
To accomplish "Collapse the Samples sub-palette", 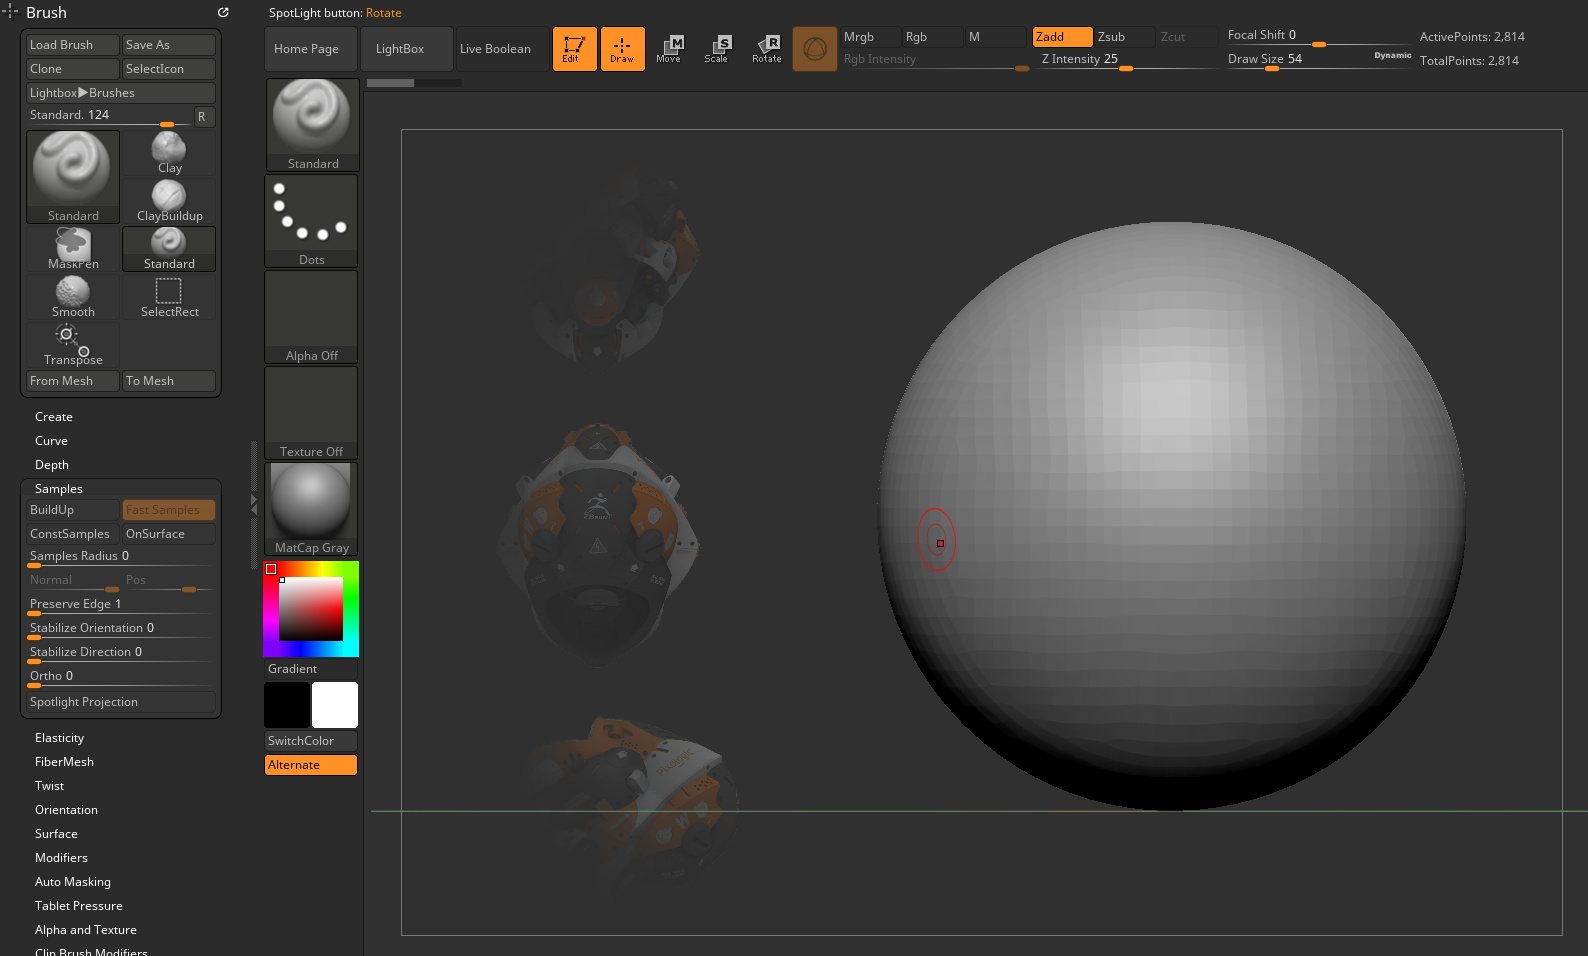I will [x=59, y=489].
